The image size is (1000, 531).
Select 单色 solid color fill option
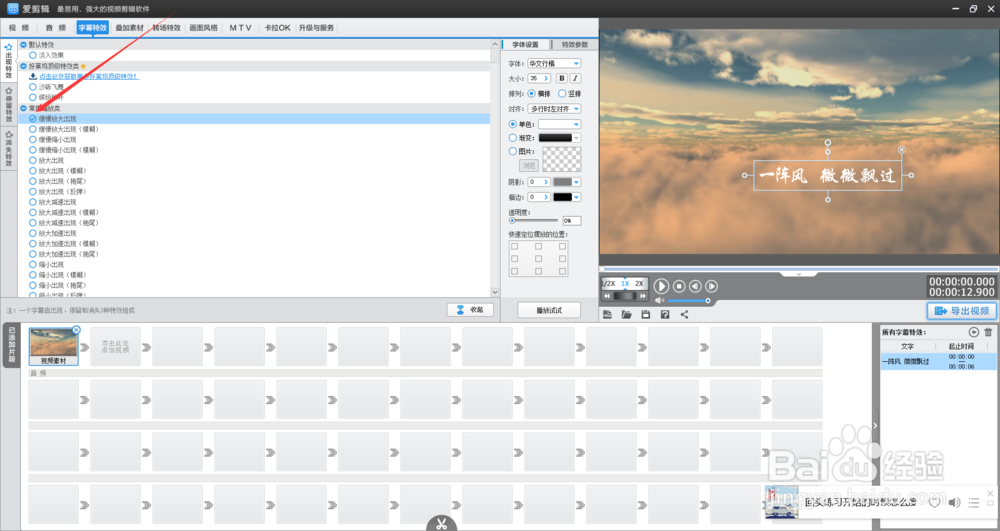click(x=513, y=124)
